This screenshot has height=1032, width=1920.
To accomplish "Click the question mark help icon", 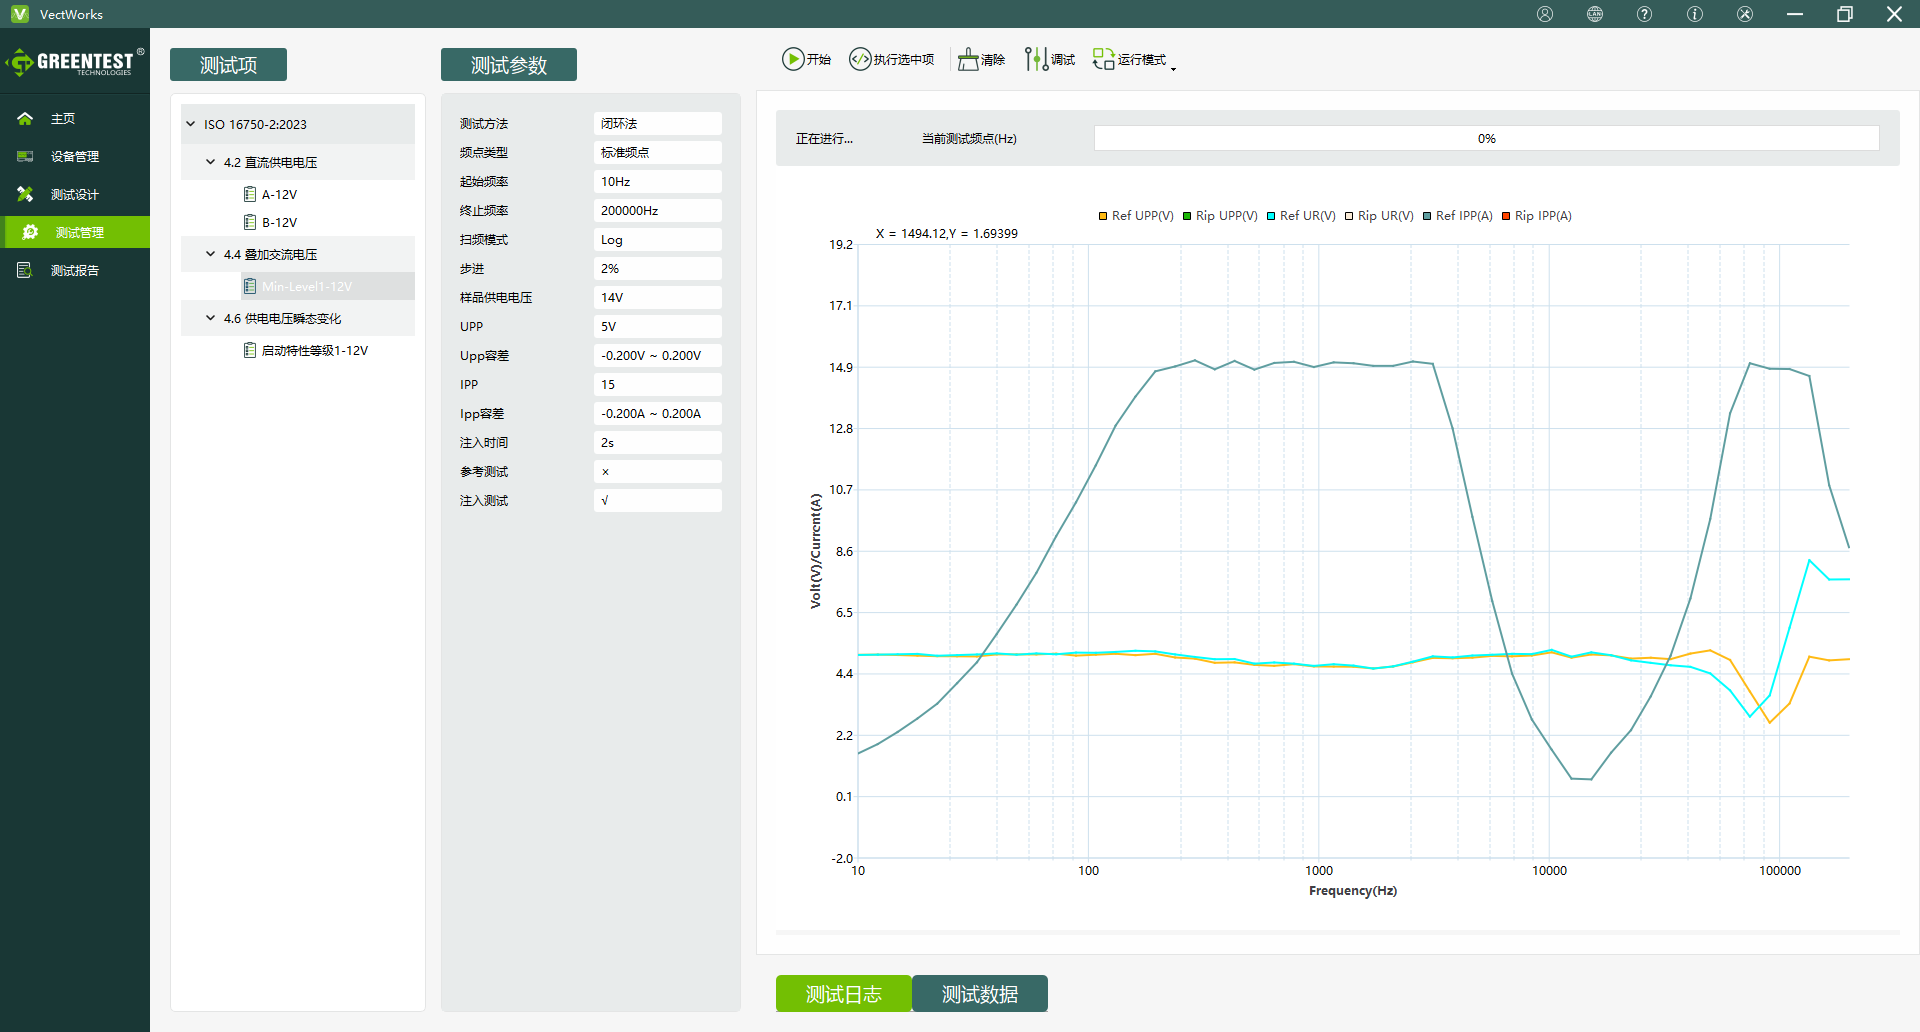I will pyautogui.click(x=1645, y=14).
